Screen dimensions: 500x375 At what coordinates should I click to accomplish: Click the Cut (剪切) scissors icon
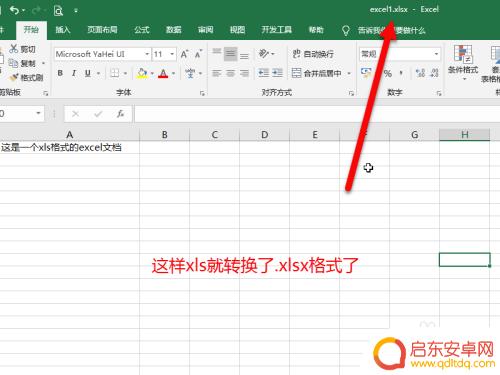(x=14, y=49)
